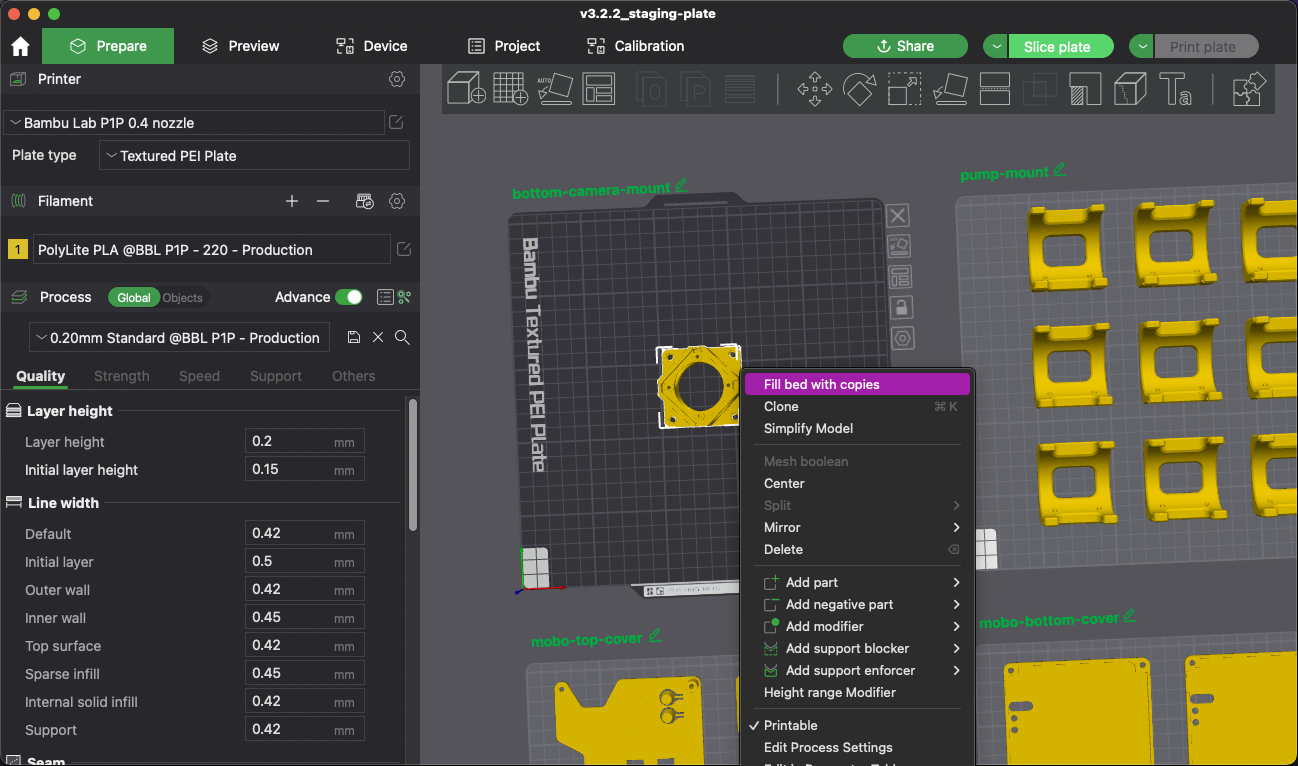1298x766 pixels.
Task: Toggle the Printable context menu option
Action: [x=790, y=725]
